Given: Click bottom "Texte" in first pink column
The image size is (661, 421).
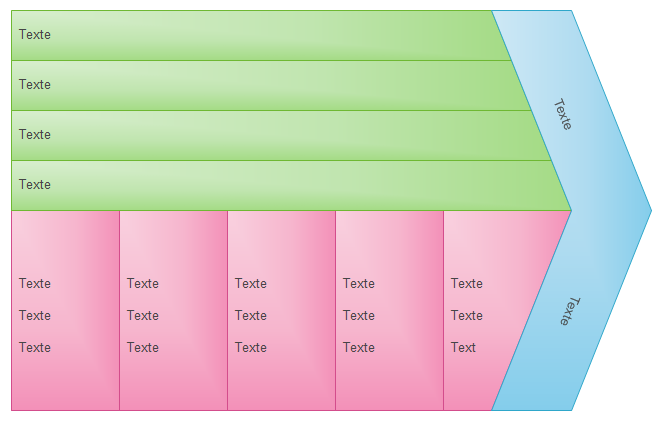Looking at the screenshot, I should (35, 348).
